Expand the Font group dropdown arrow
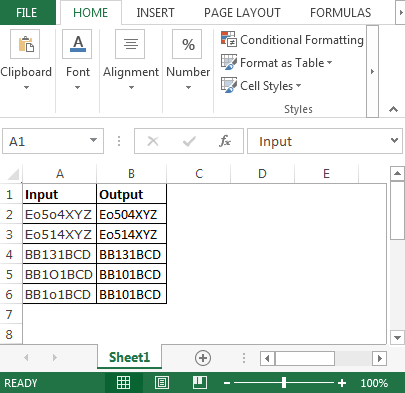Screen dimensions: 405x393 (77, 88)
